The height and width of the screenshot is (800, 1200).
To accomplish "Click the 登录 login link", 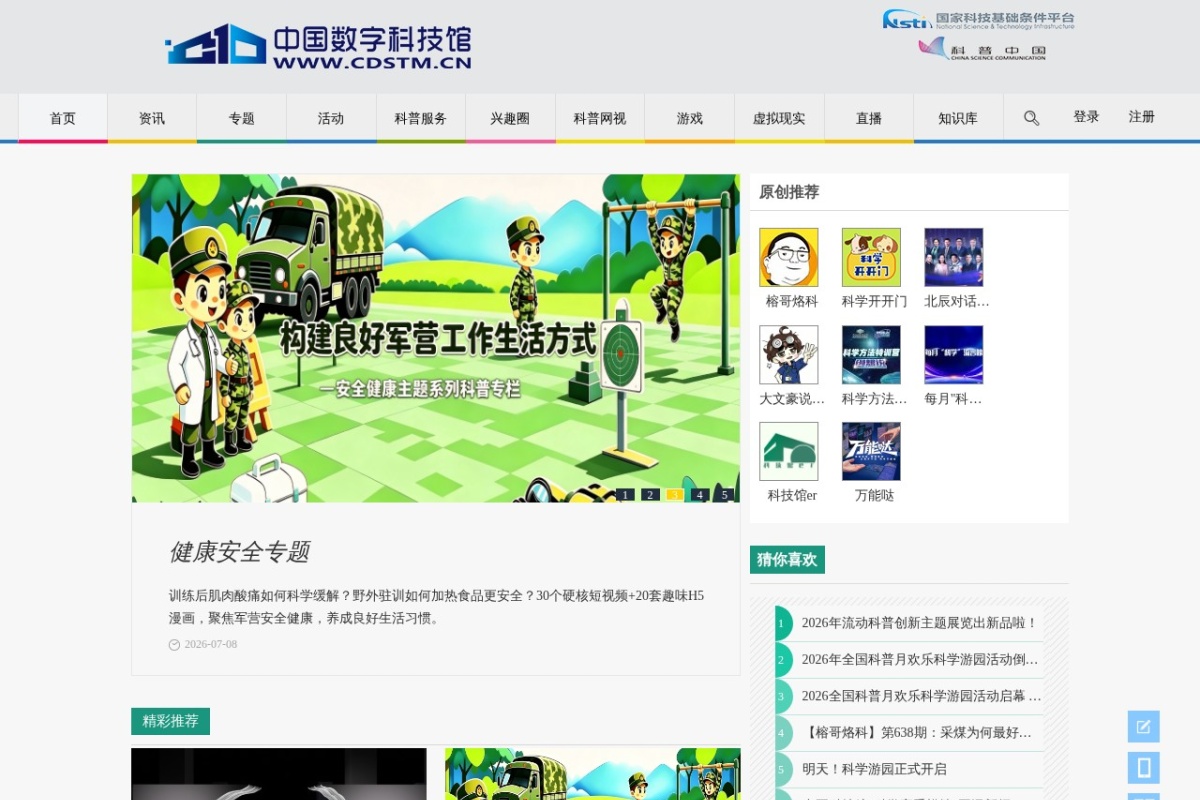I will [x=1086, y=117].
